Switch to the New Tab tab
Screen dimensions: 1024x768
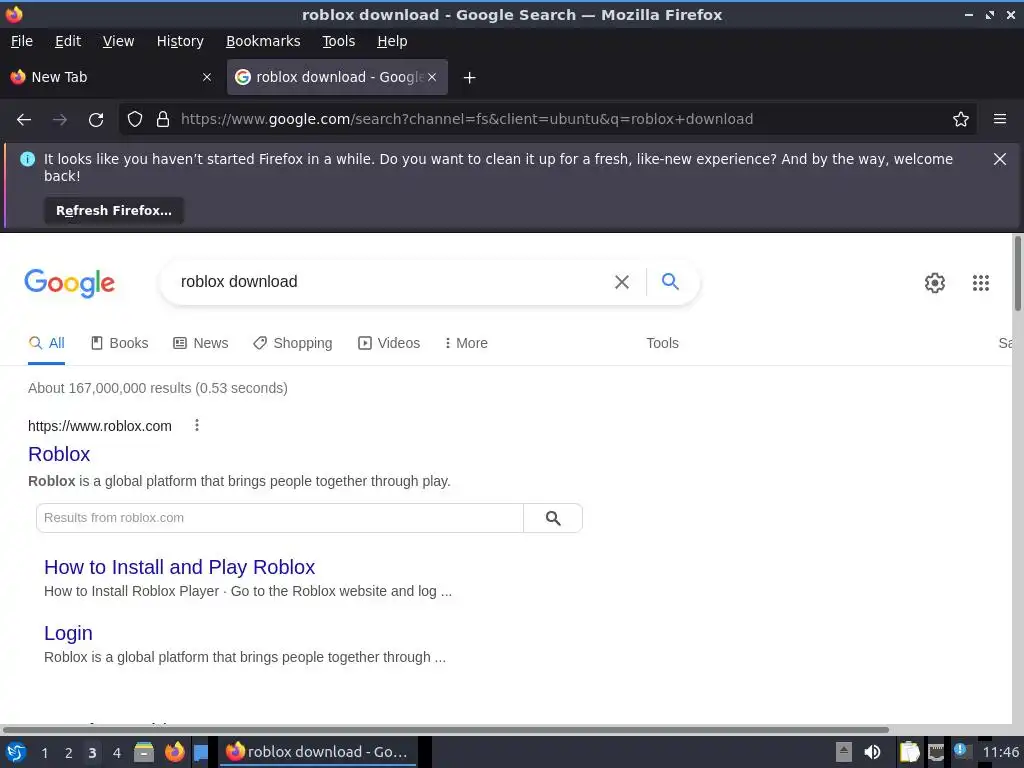coord(111,77)
